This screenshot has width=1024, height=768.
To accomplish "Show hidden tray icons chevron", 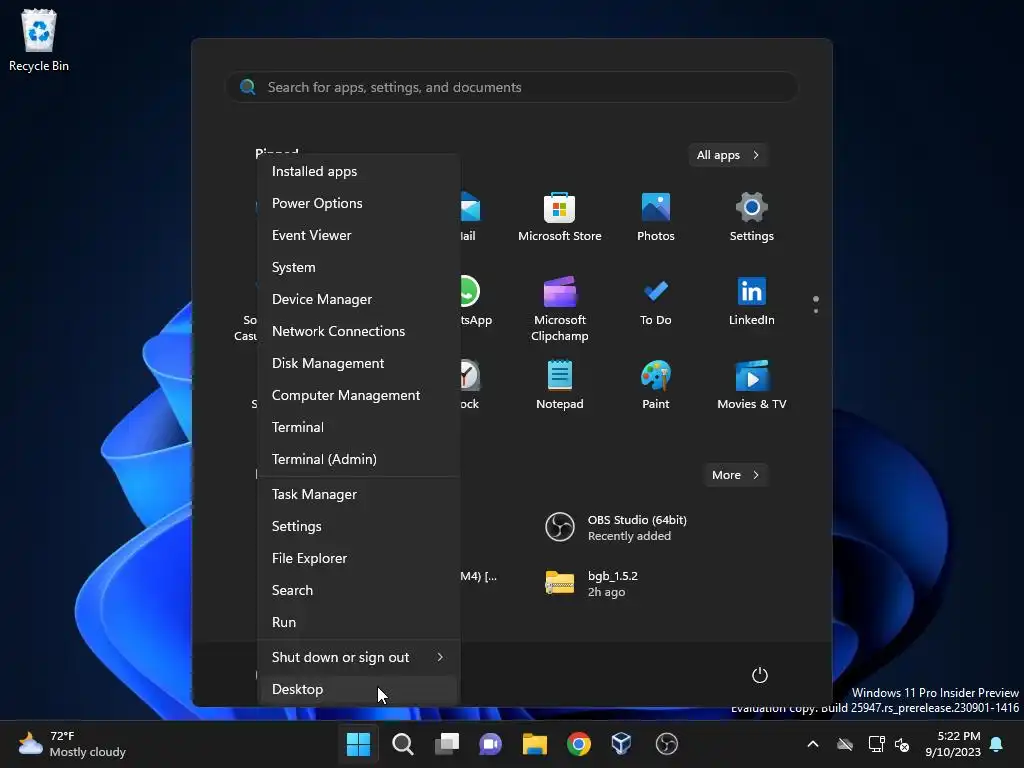I will pyautogui.click(x=813, y=744).
